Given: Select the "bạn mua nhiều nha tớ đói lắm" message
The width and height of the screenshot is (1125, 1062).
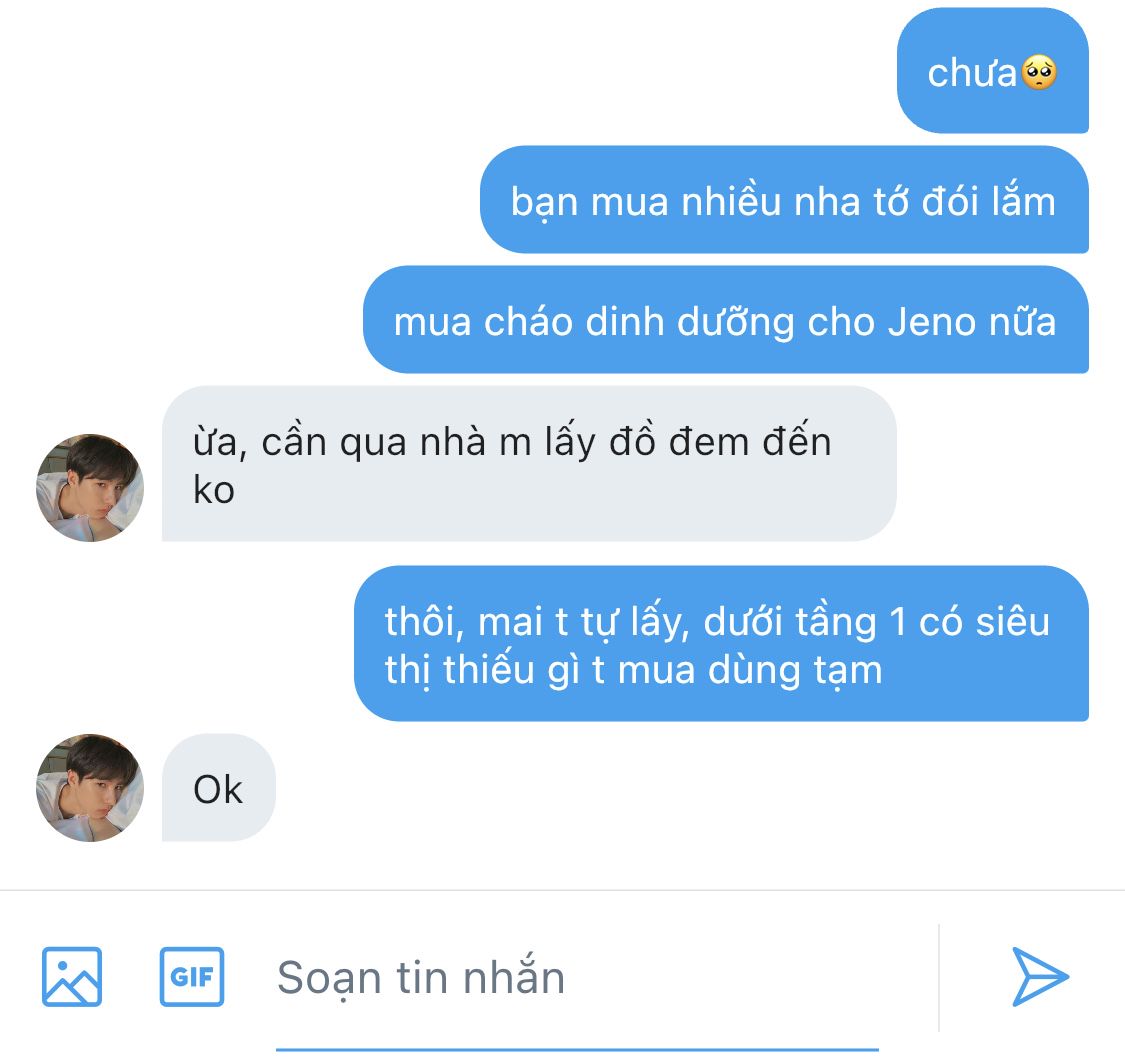Looking at the screenshot, I should tap(783, 201).
